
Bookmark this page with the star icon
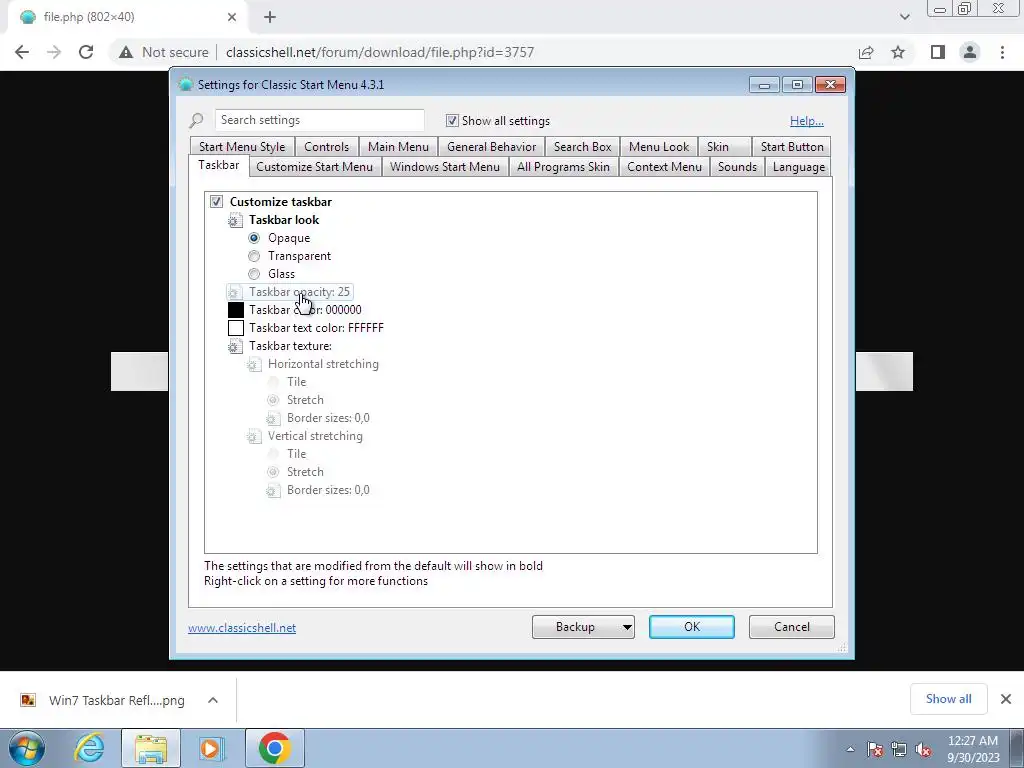pos(898,52)
